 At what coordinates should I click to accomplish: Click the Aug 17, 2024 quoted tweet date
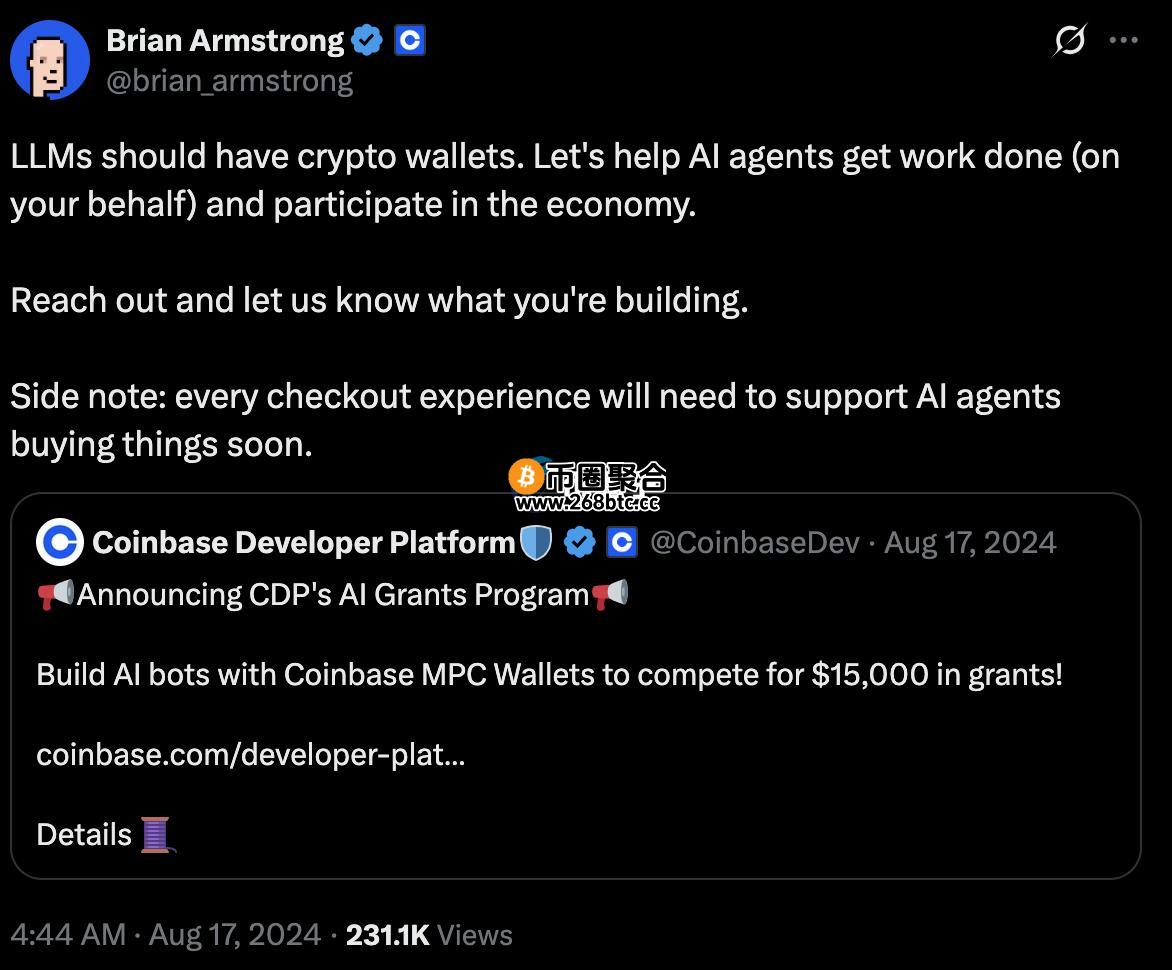coord(970,543)
